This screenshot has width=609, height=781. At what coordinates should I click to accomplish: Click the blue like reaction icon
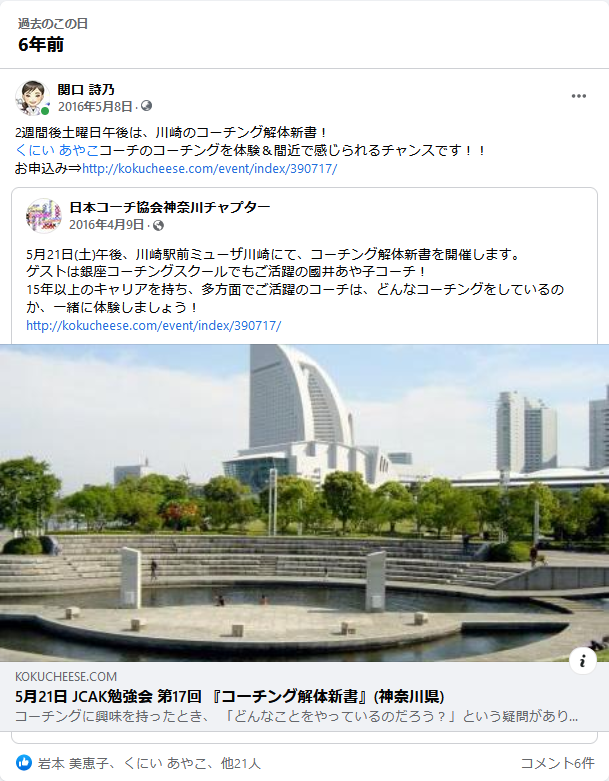coord(23,762)
